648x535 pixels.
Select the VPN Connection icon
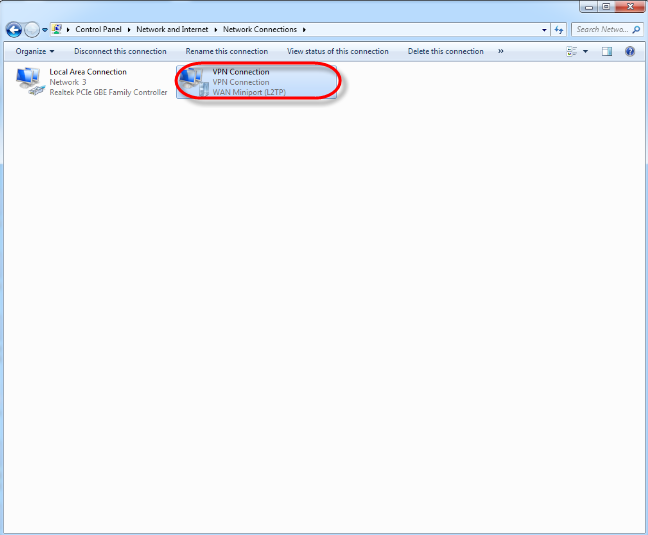(194, 81)
